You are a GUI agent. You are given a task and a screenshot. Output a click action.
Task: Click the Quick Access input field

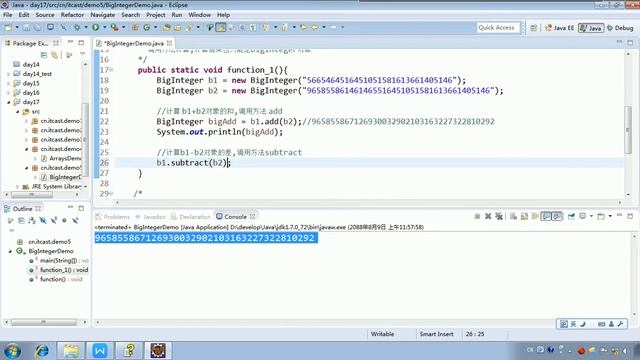[x=498, y=27]
